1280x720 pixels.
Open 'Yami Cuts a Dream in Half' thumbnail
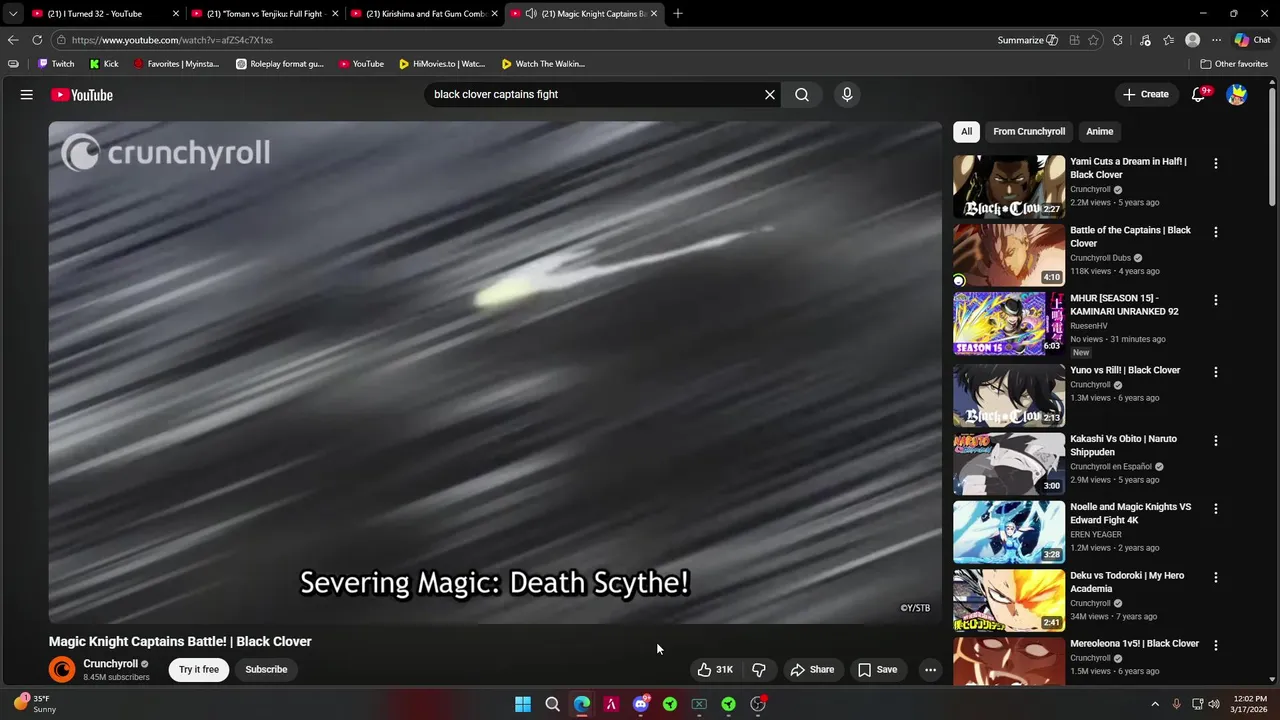[x=1009, y=186]
